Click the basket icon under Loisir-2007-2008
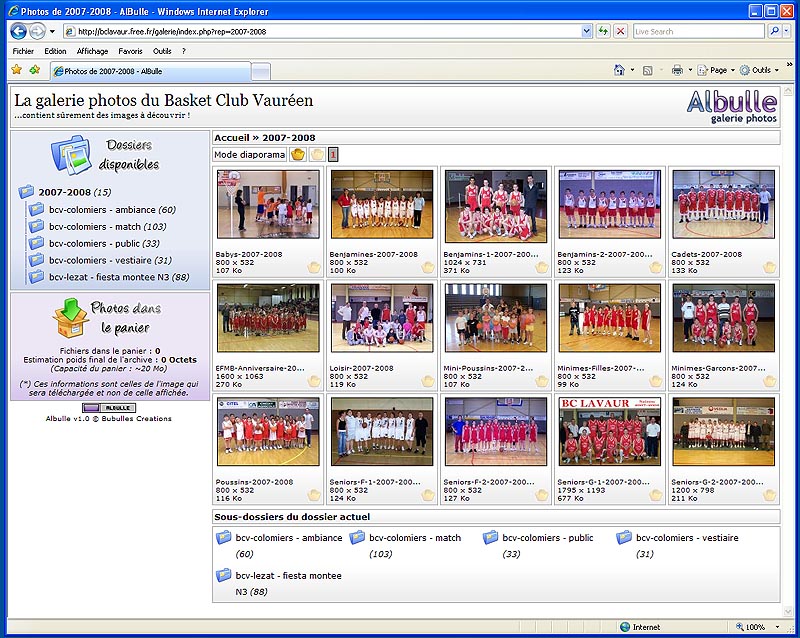The width and height of the screenshot is (800, 638). pos(428,381)
